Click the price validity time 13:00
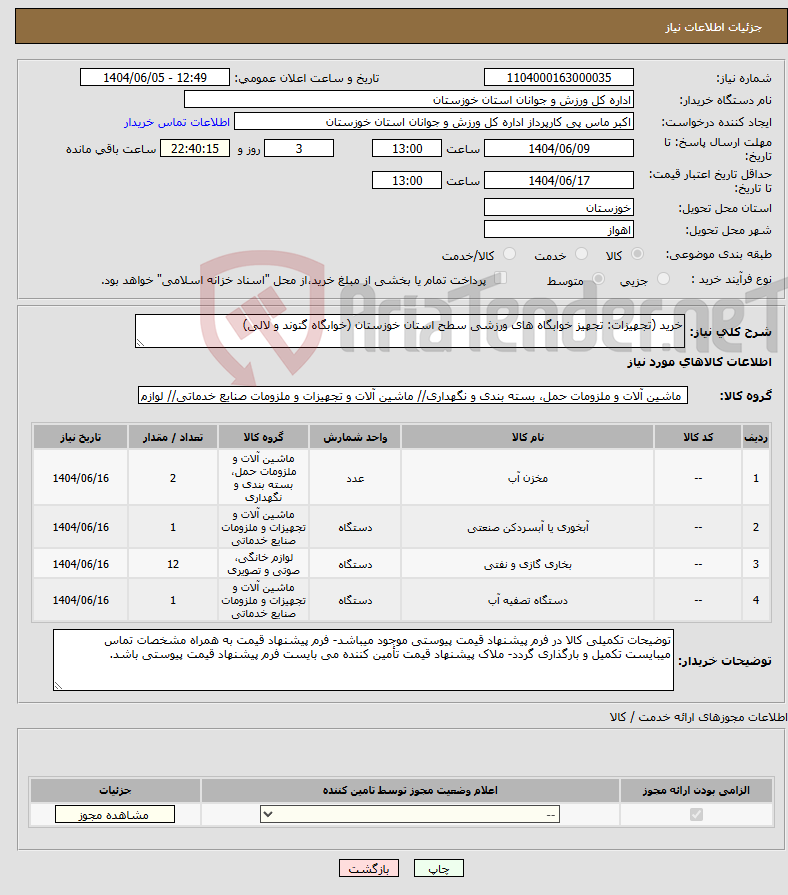 coord(407,180)
